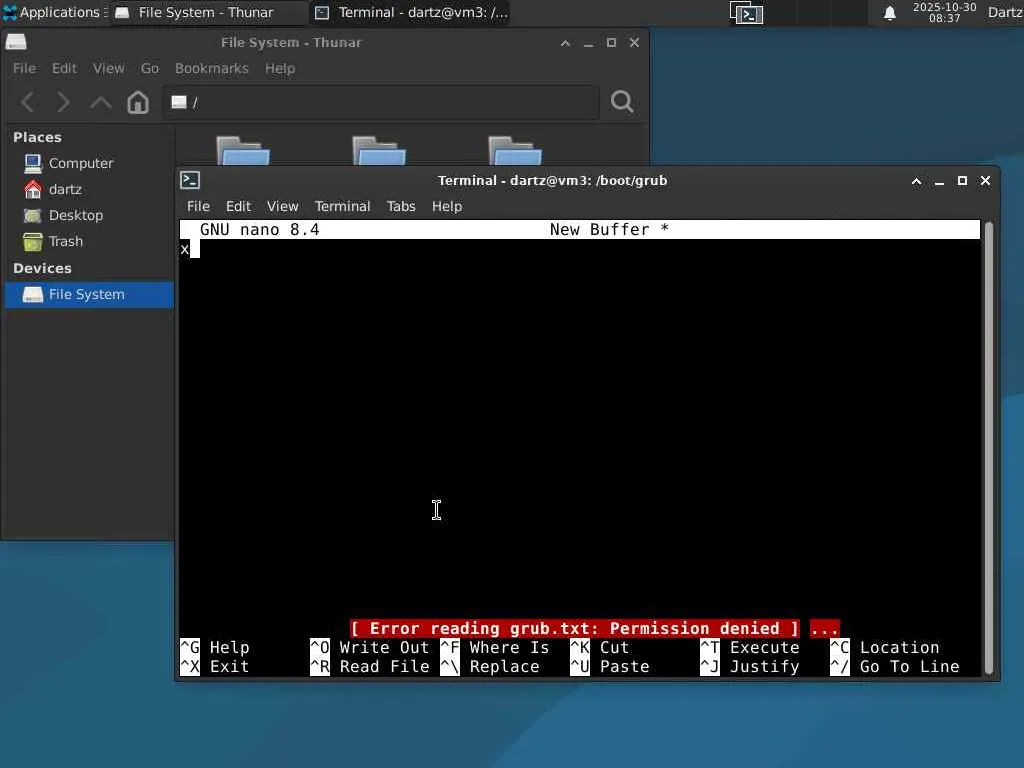Open Terminal window Tabs menu

point(401,206)
